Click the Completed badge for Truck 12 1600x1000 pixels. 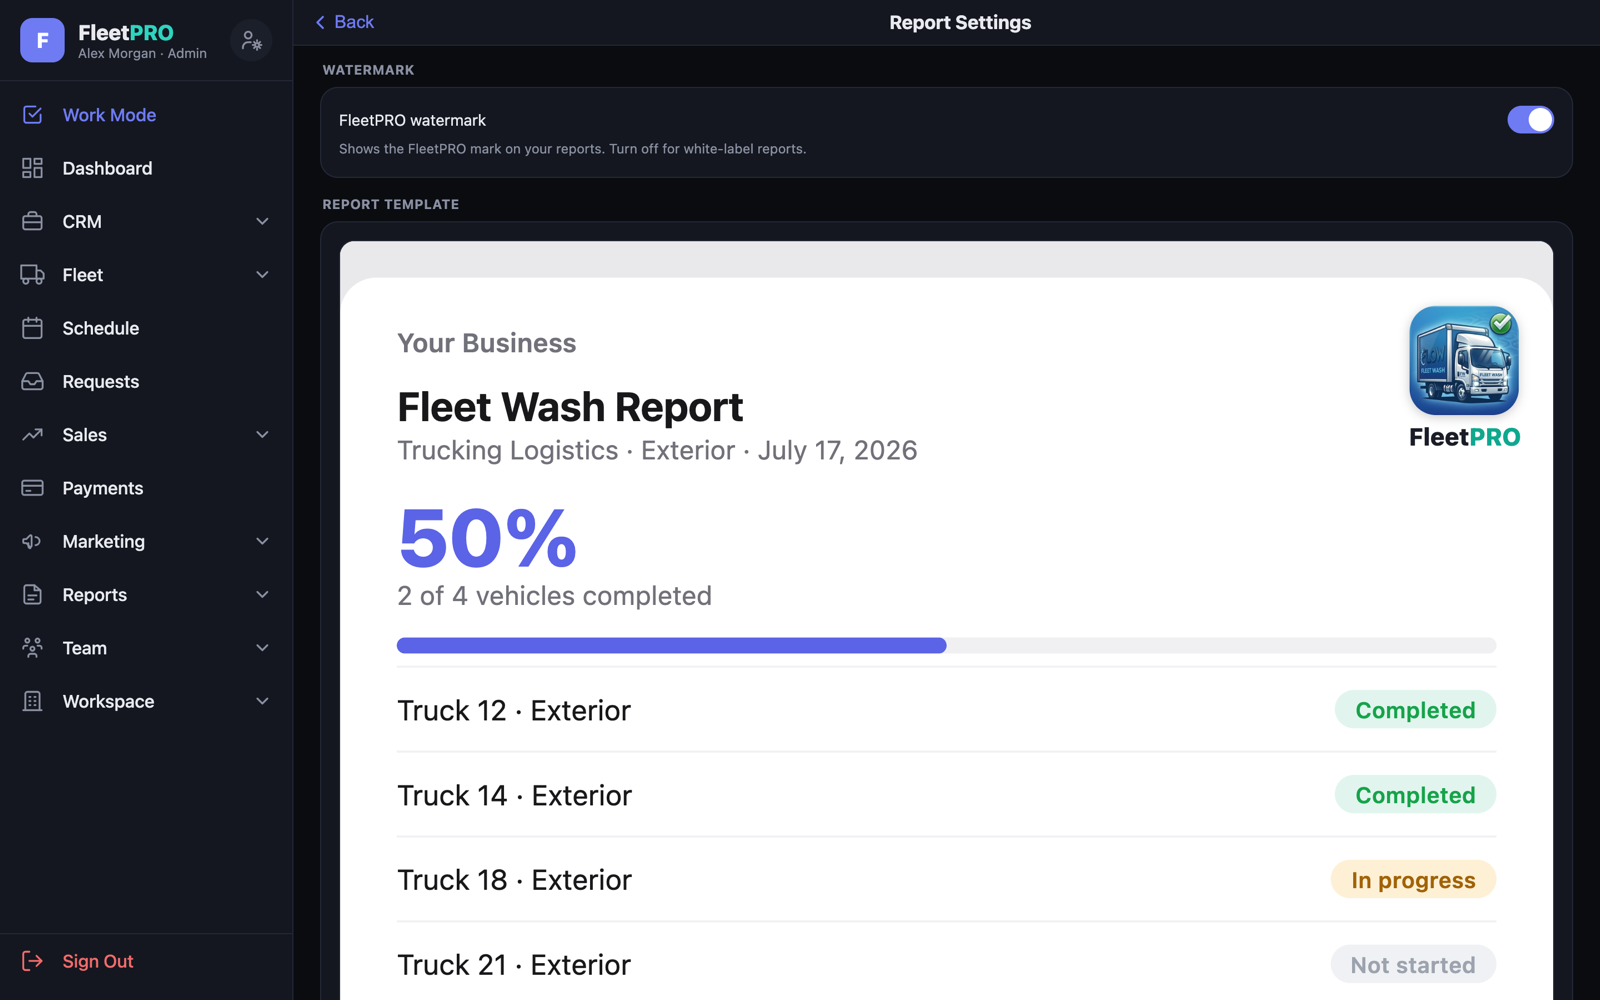coord(1415,710)
